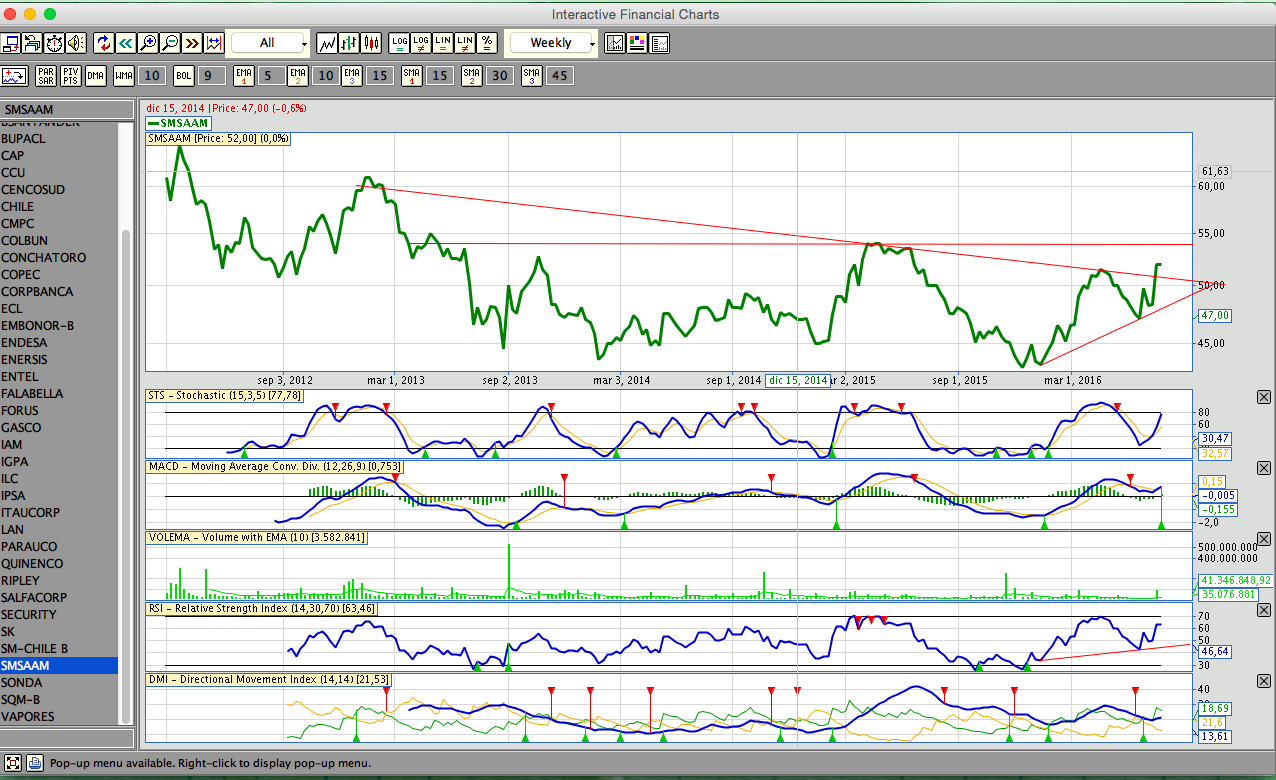The image size is (1276, 780).
Task: Select the line chart style icon
Action: point(327,43)
